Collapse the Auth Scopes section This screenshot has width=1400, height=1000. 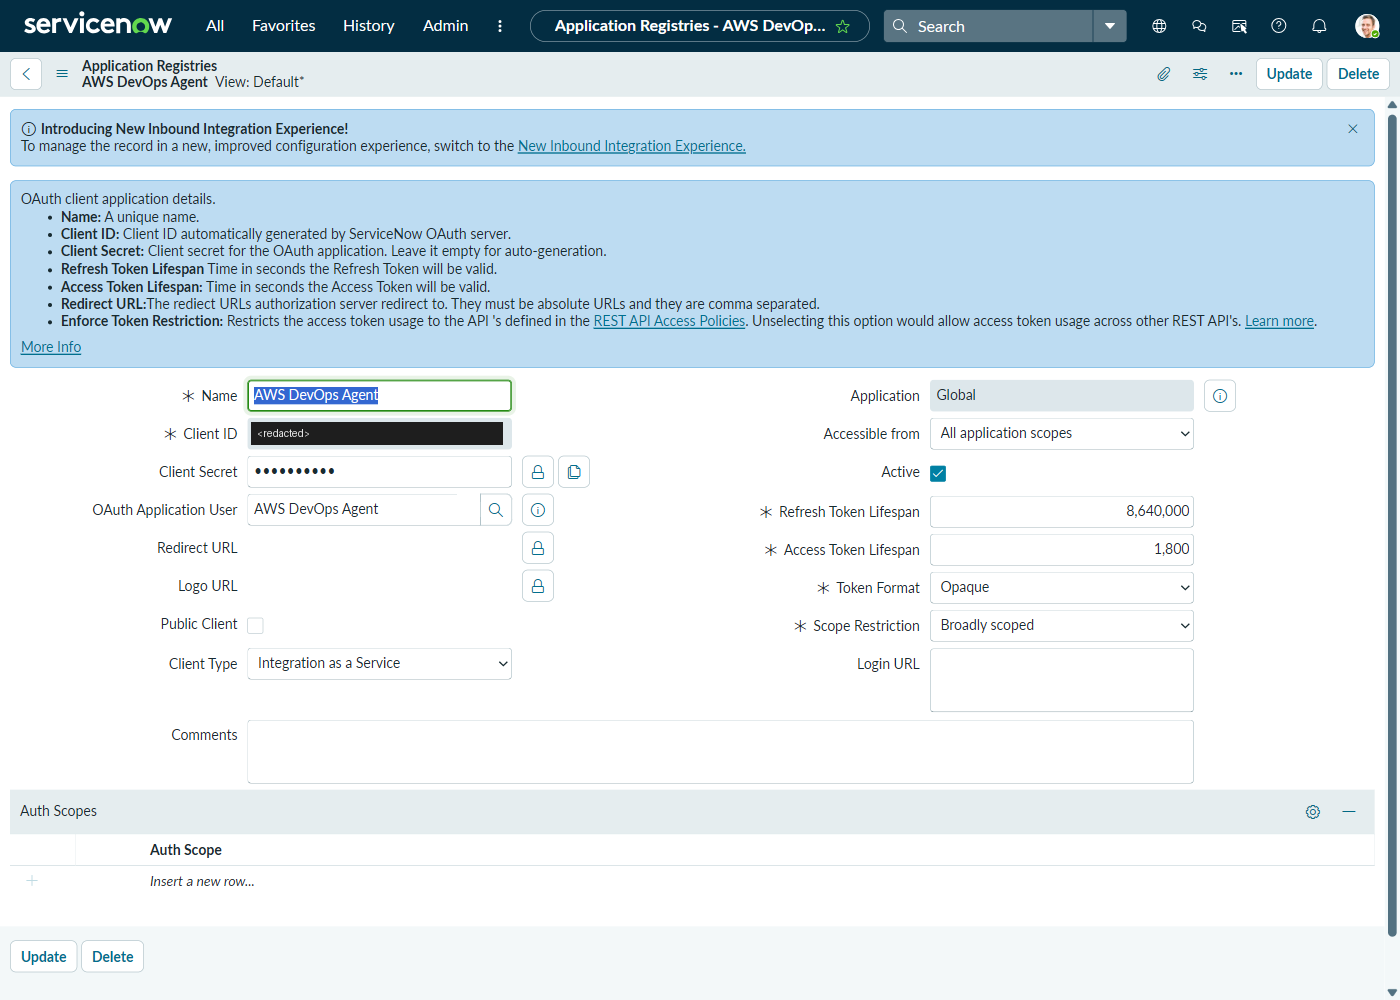(x=1349, y=812)
